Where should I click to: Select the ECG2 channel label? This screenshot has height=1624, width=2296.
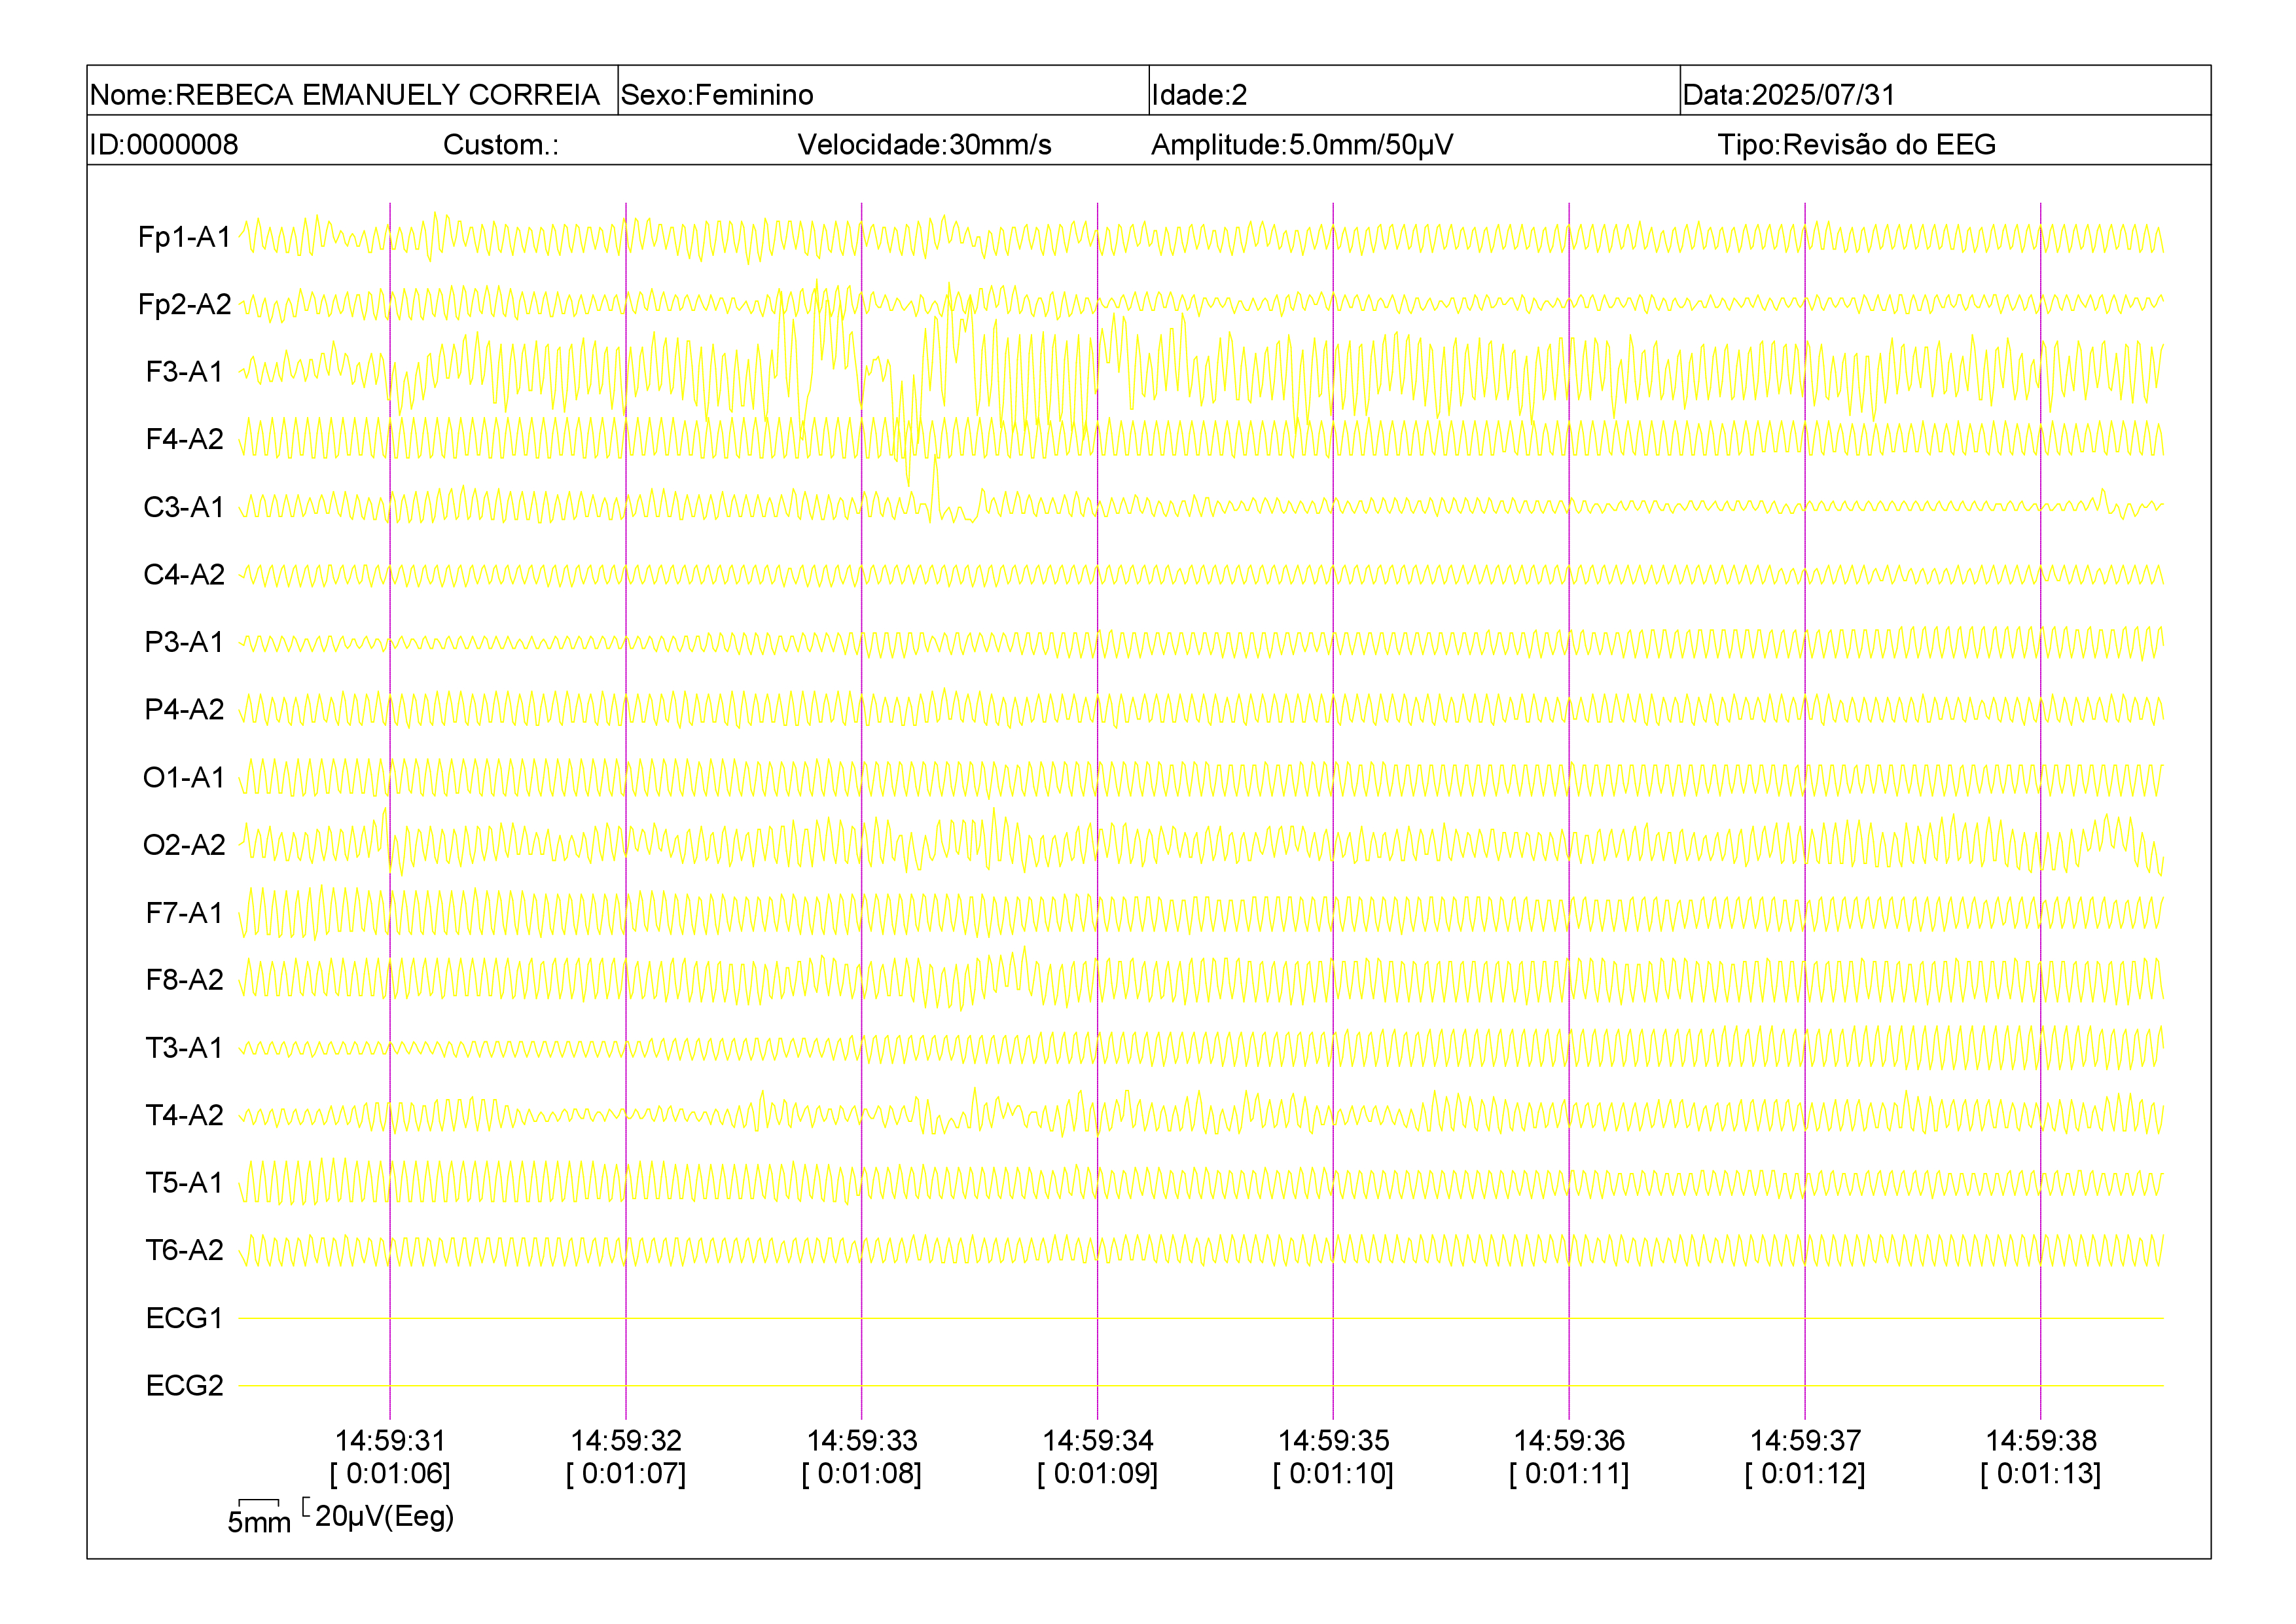184,1385
